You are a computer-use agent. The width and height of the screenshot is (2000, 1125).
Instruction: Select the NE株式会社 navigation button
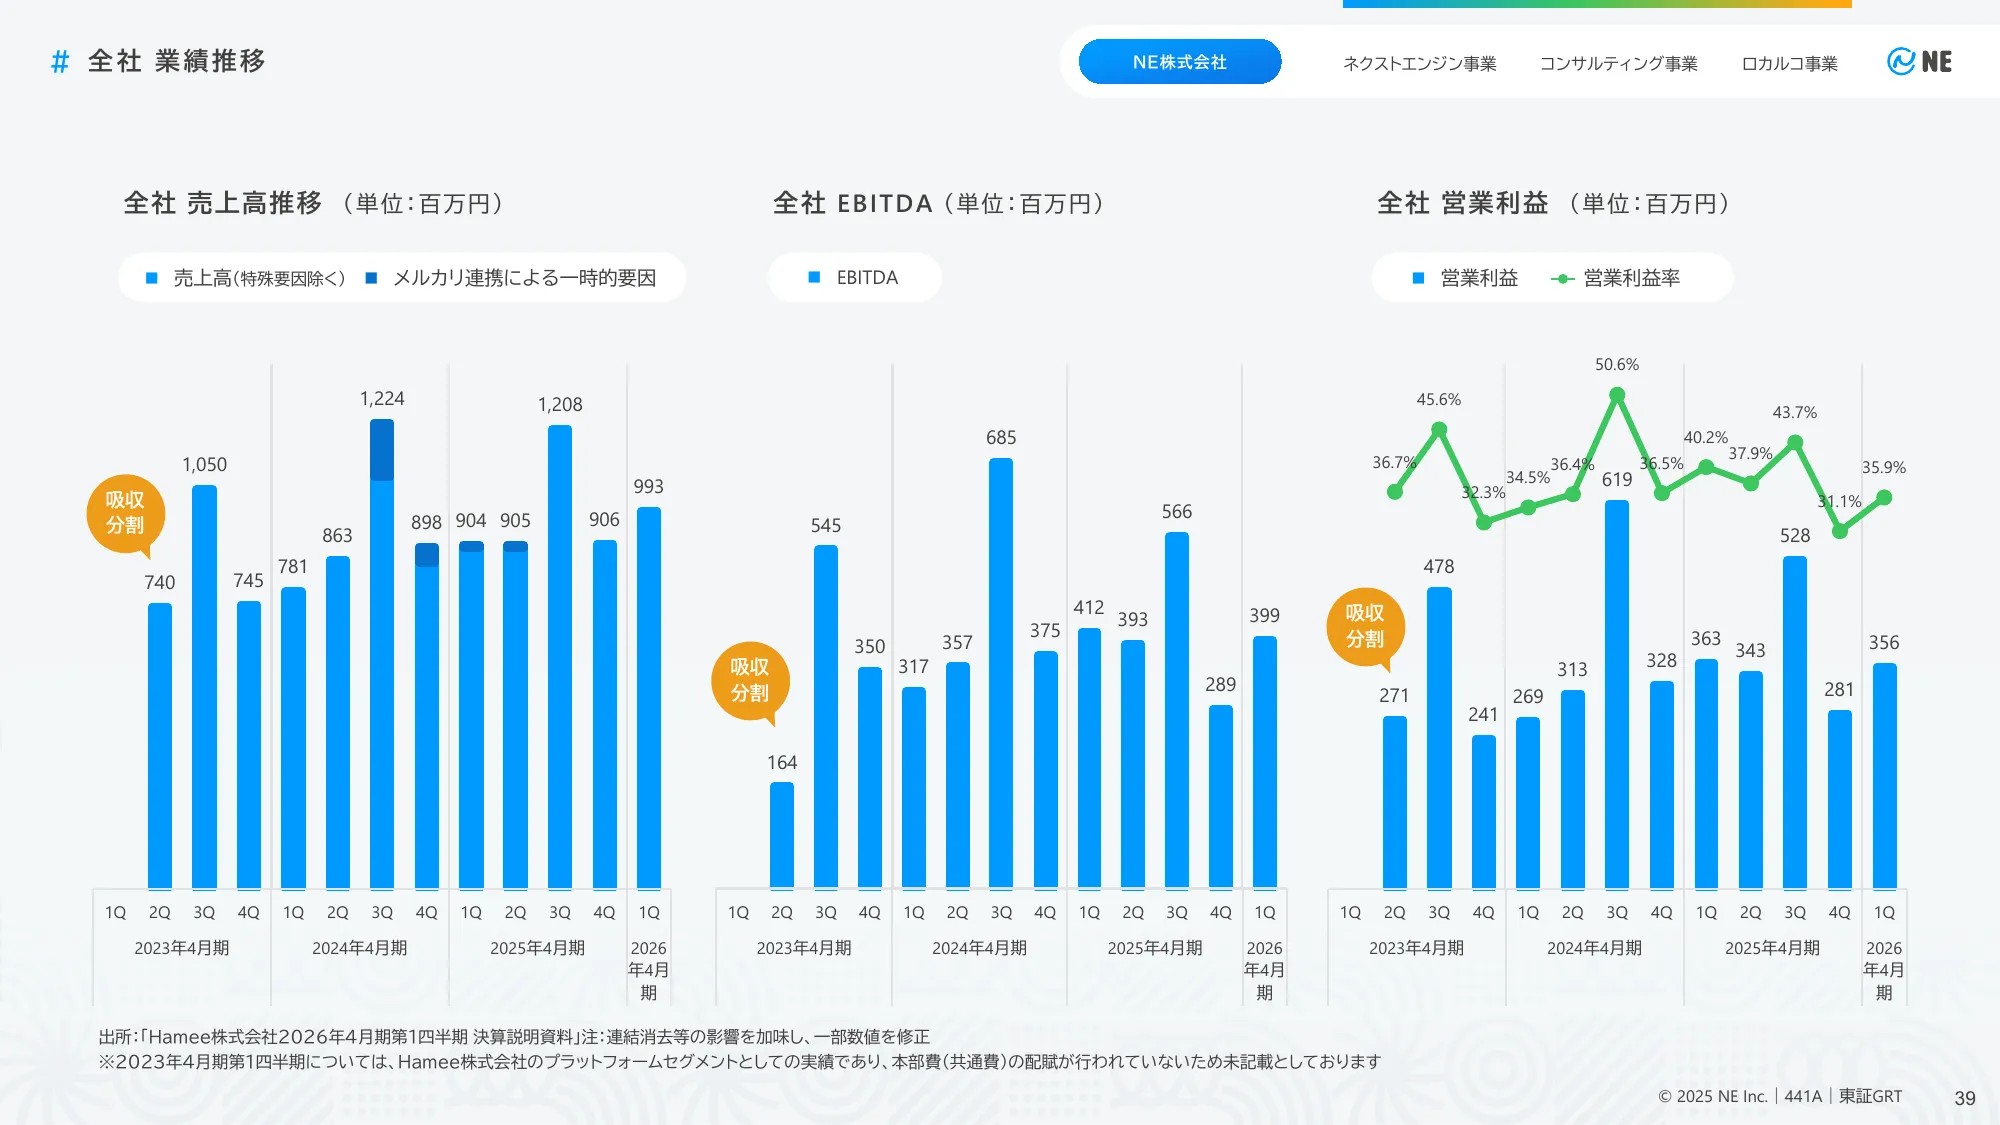click(1179, 61)
